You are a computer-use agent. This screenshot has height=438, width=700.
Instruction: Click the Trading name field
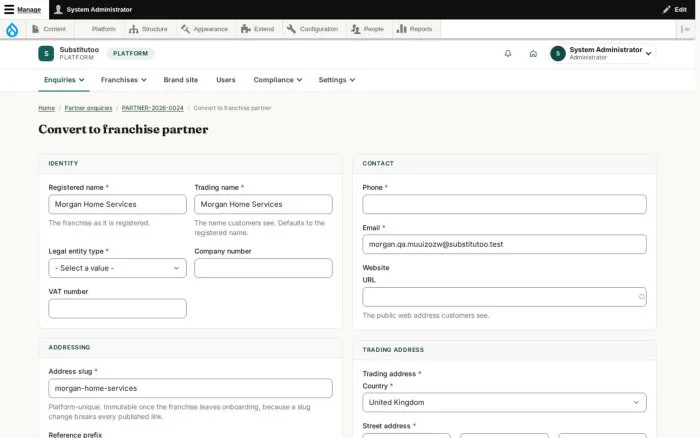click(263, 204)
